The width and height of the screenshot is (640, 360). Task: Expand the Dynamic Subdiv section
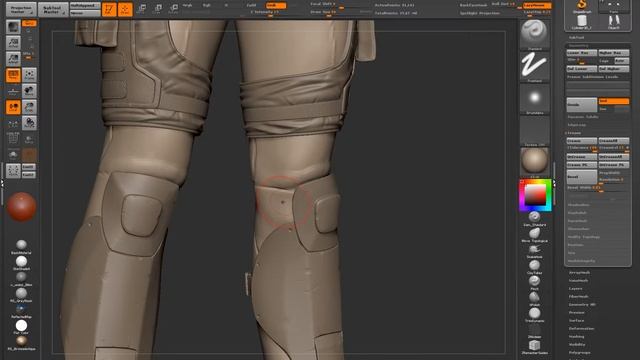582,117
